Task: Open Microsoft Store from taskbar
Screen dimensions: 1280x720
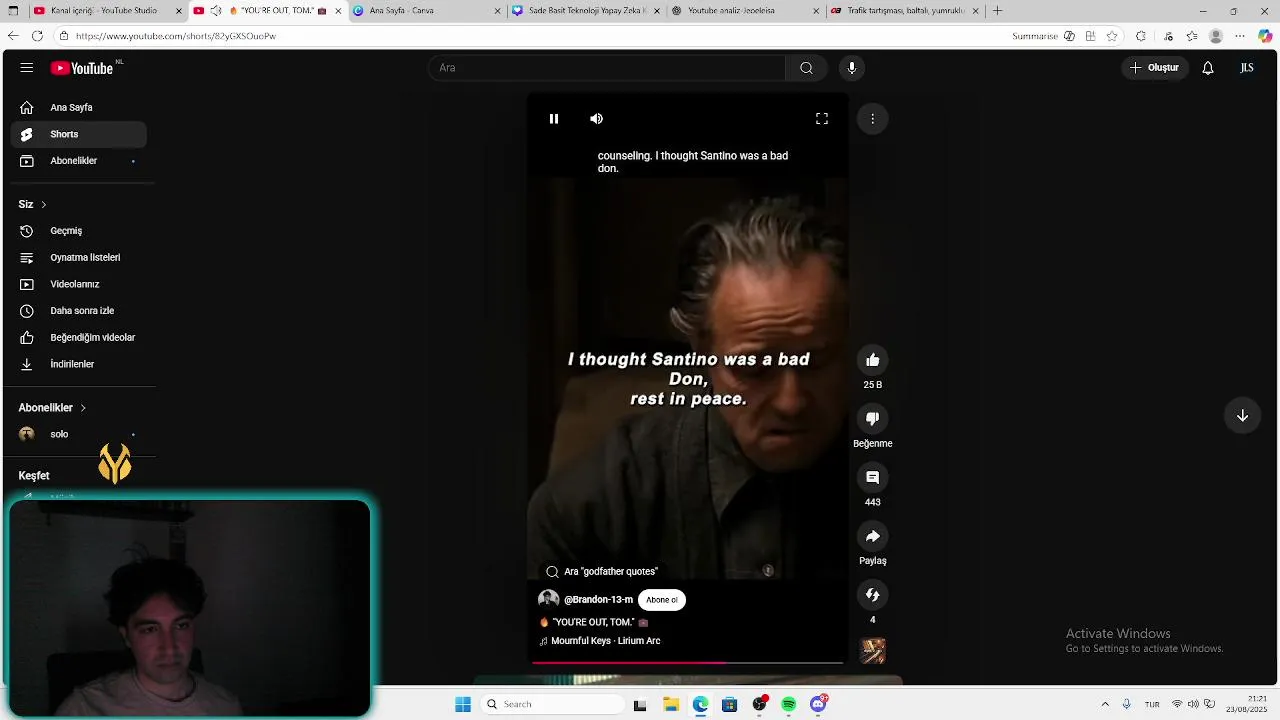Action: tap(730, 705)
